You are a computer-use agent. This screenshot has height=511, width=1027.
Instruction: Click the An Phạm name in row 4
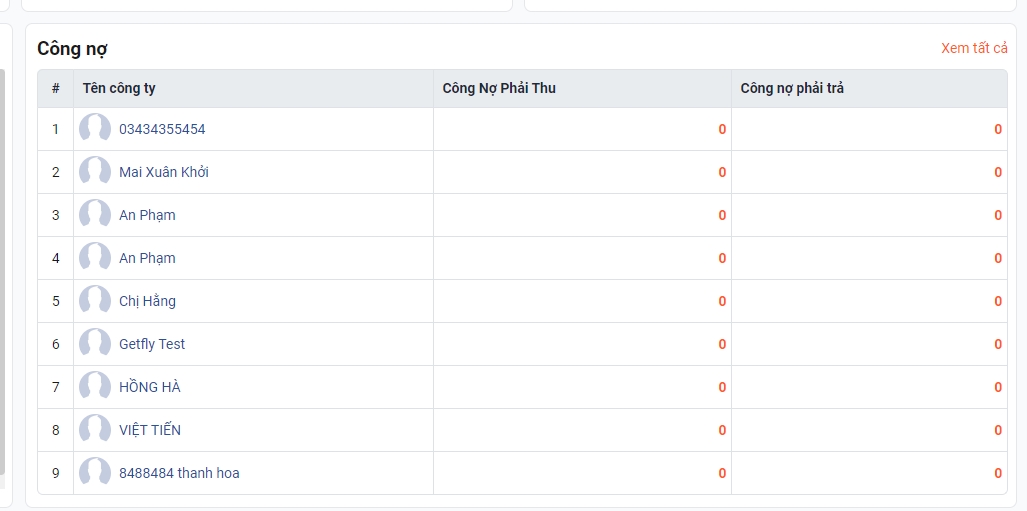coord(147,258)
